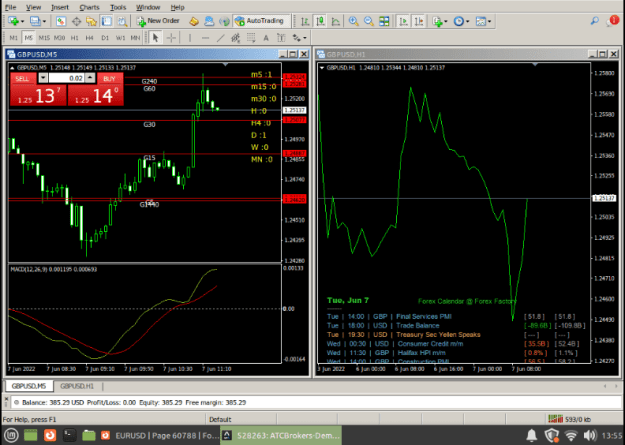The image size is (625, 445).
Task: Open the Help menu
Action: (x=177, y=7)
